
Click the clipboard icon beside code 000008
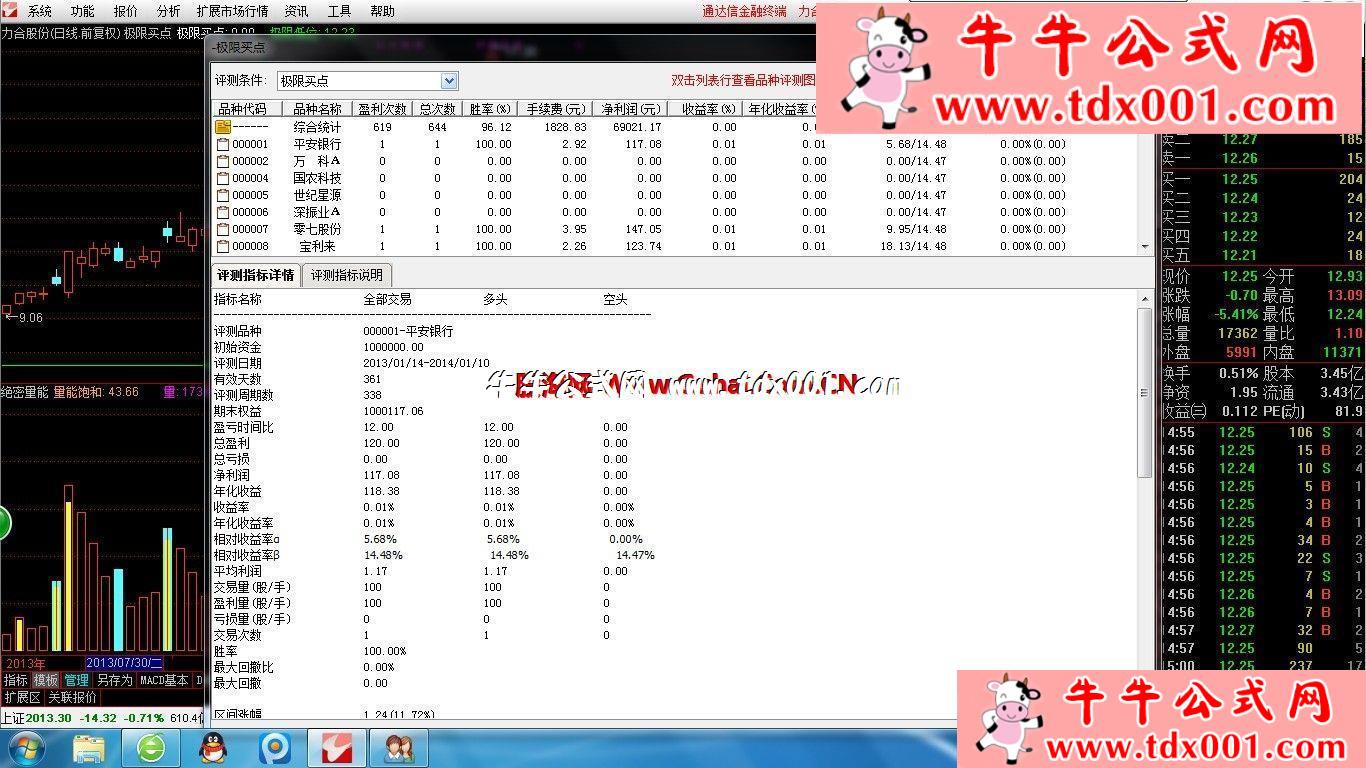(223, 246)
